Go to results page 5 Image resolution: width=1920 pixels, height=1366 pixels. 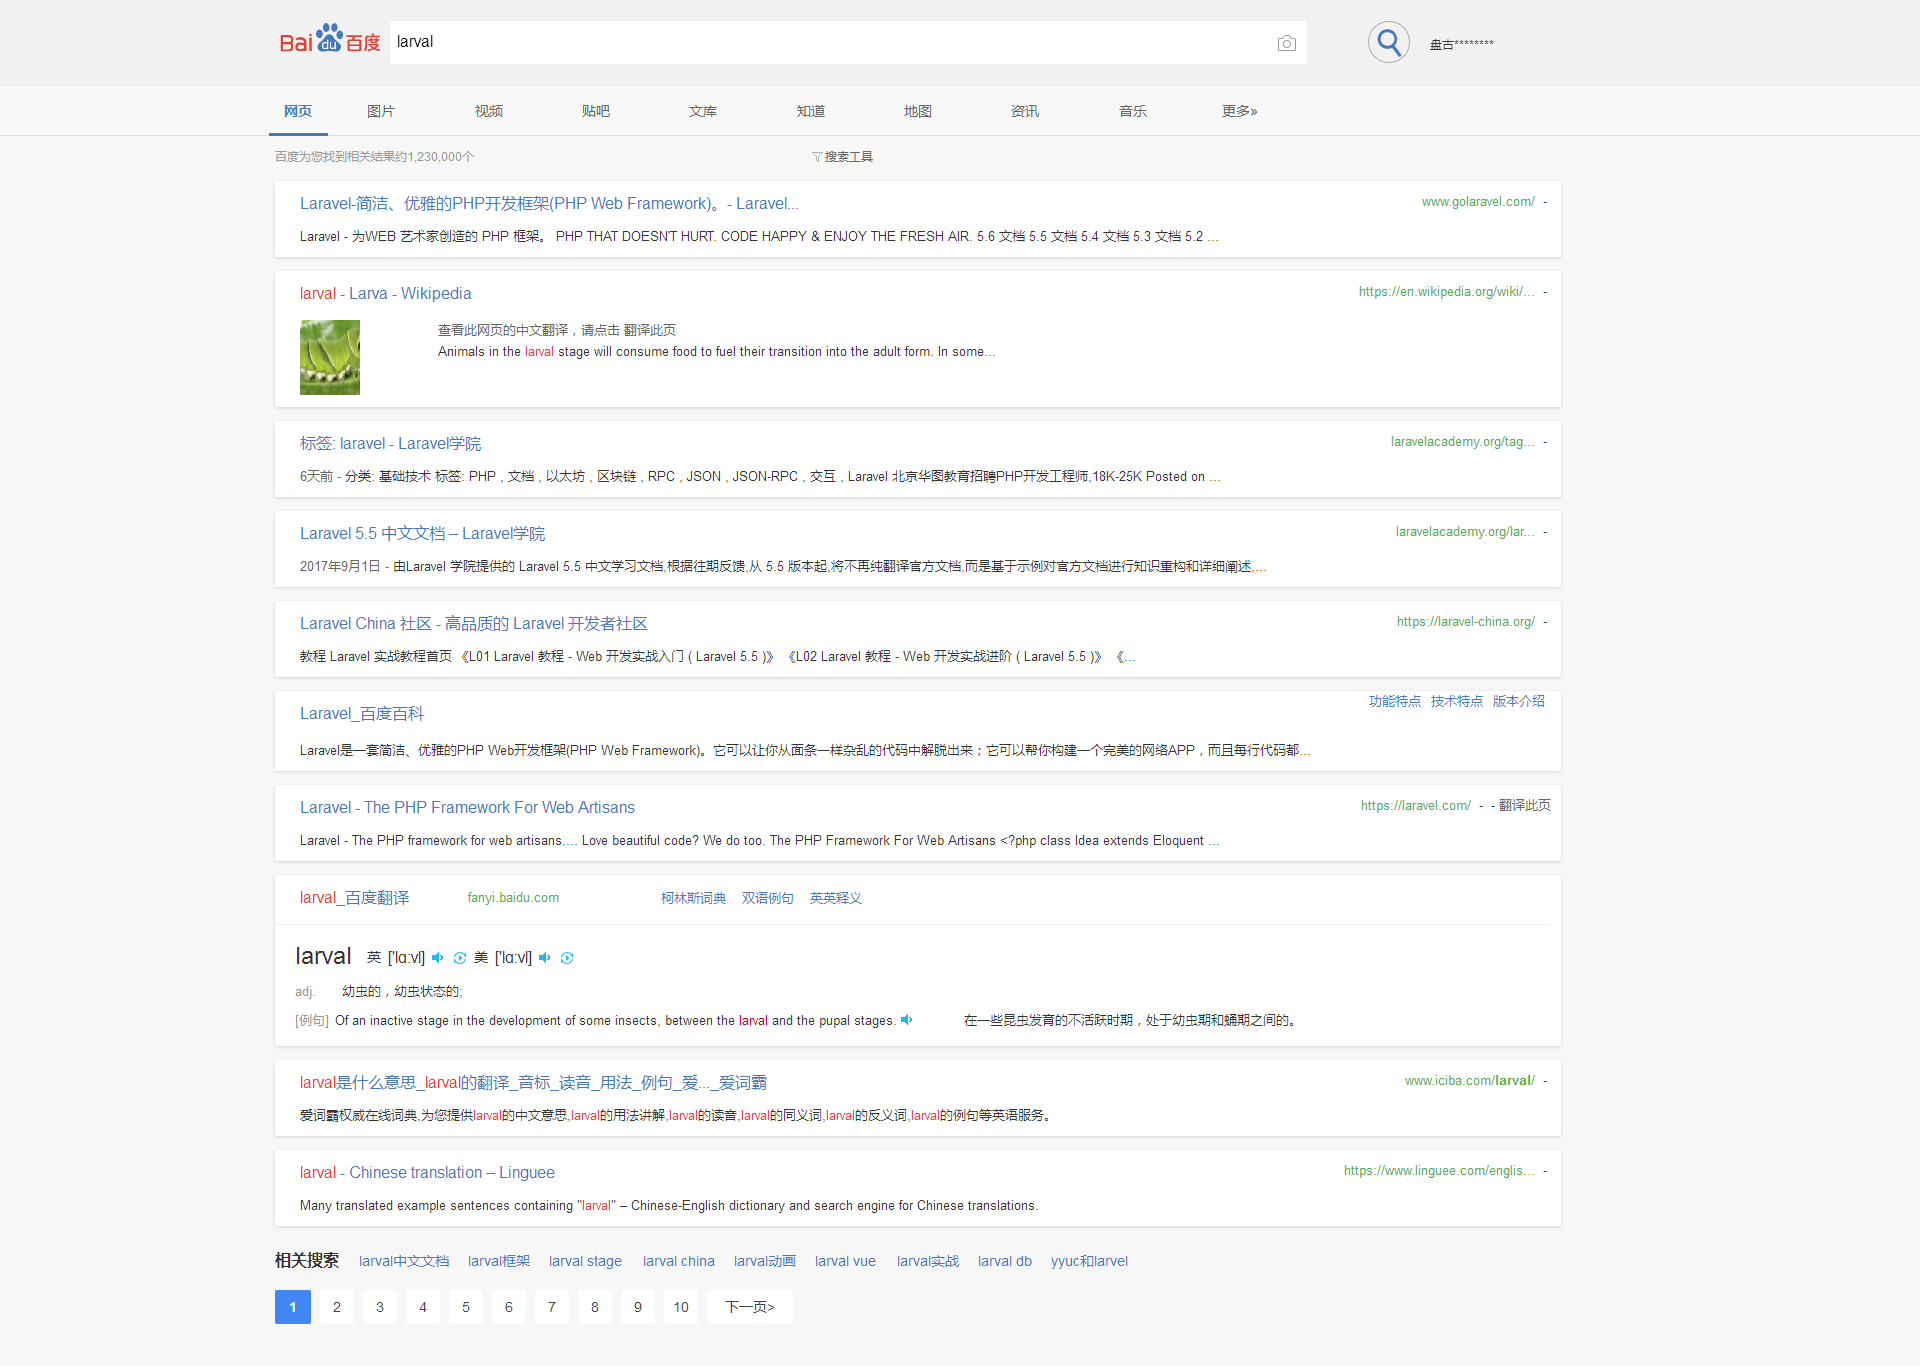466,1307
